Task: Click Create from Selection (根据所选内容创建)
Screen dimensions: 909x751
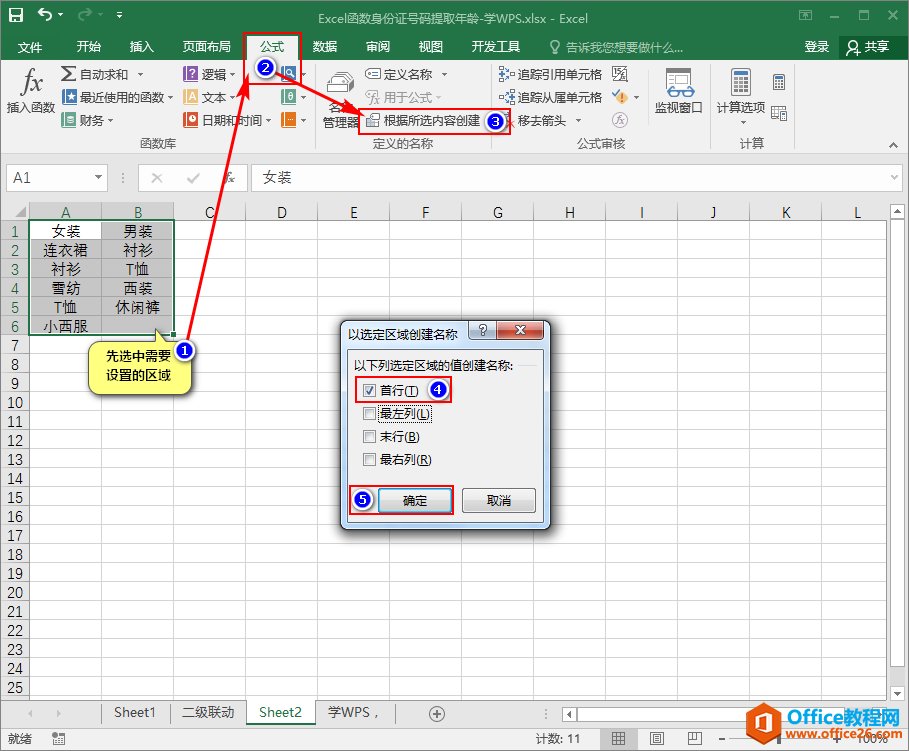Action: pos(430,121)
